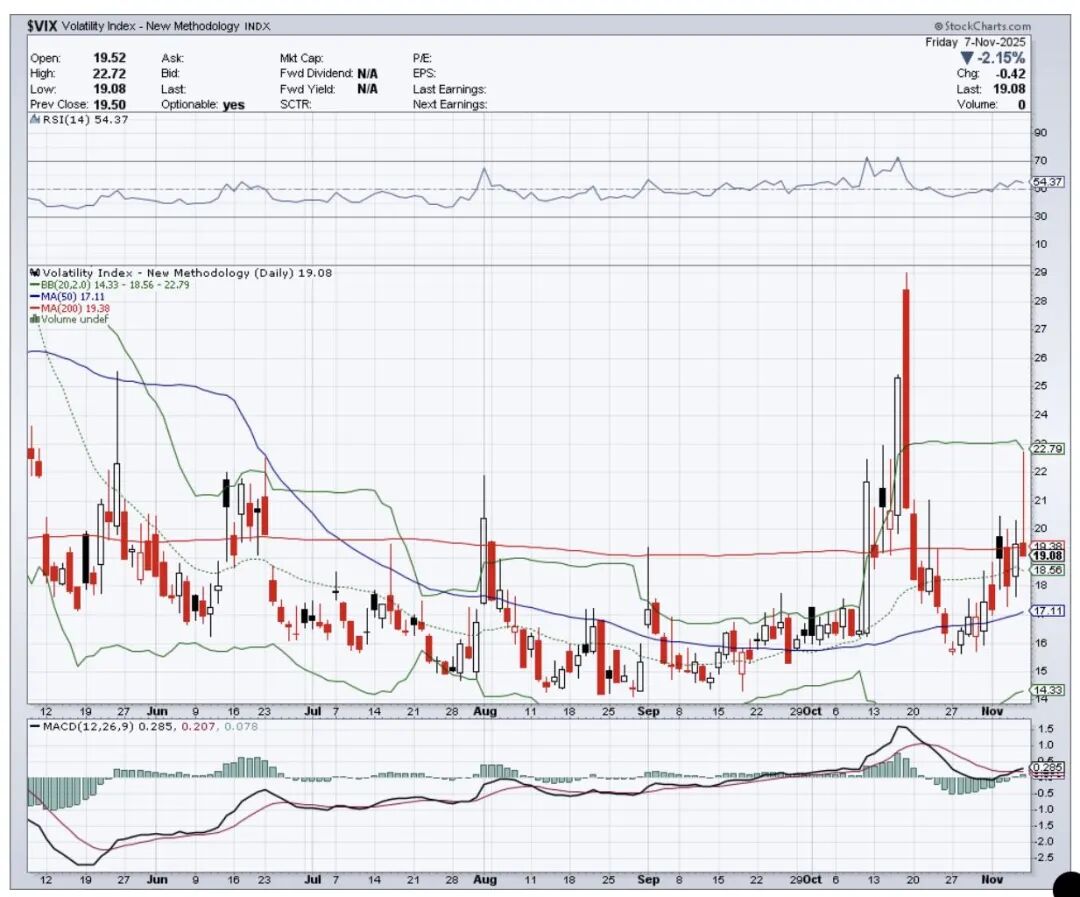Select the Prev Close value 19.50
The width and height of the screenshot is (1080, 897).
pyautogui.click(x=110, y=104)
